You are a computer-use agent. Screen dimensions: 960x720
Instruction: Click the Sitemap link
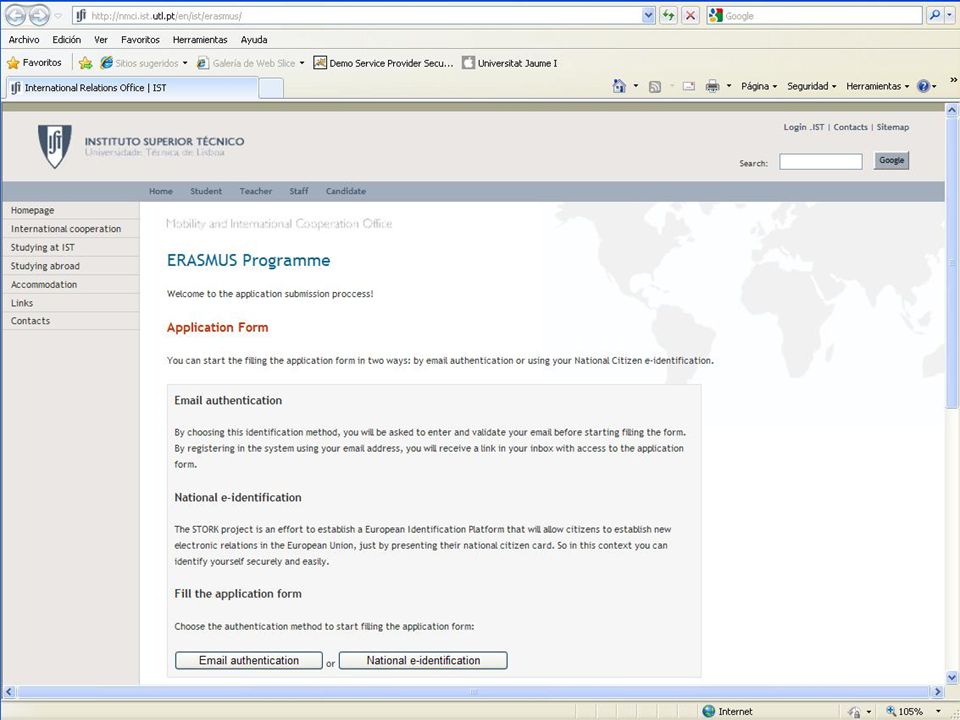[893, 127]
